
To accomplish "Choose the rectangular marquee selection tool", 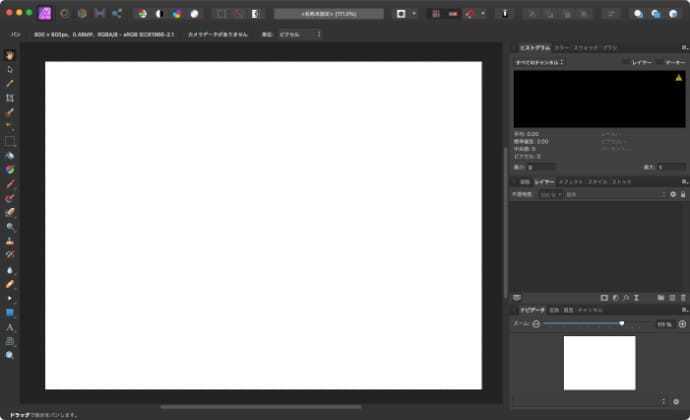I will (x=10, y=141).
